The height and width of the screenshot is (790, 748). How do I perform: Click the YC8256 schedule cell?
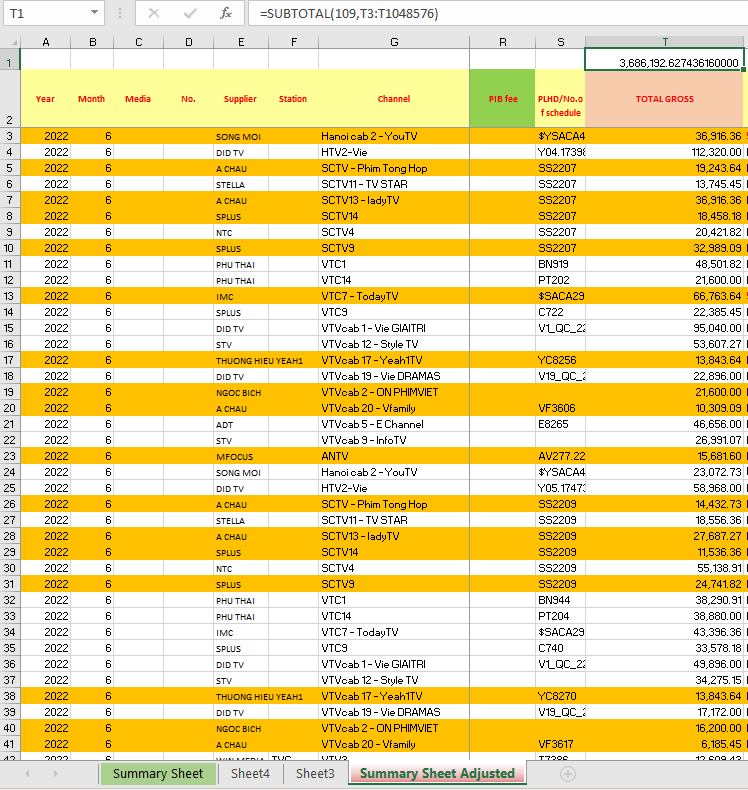(560, 360)
